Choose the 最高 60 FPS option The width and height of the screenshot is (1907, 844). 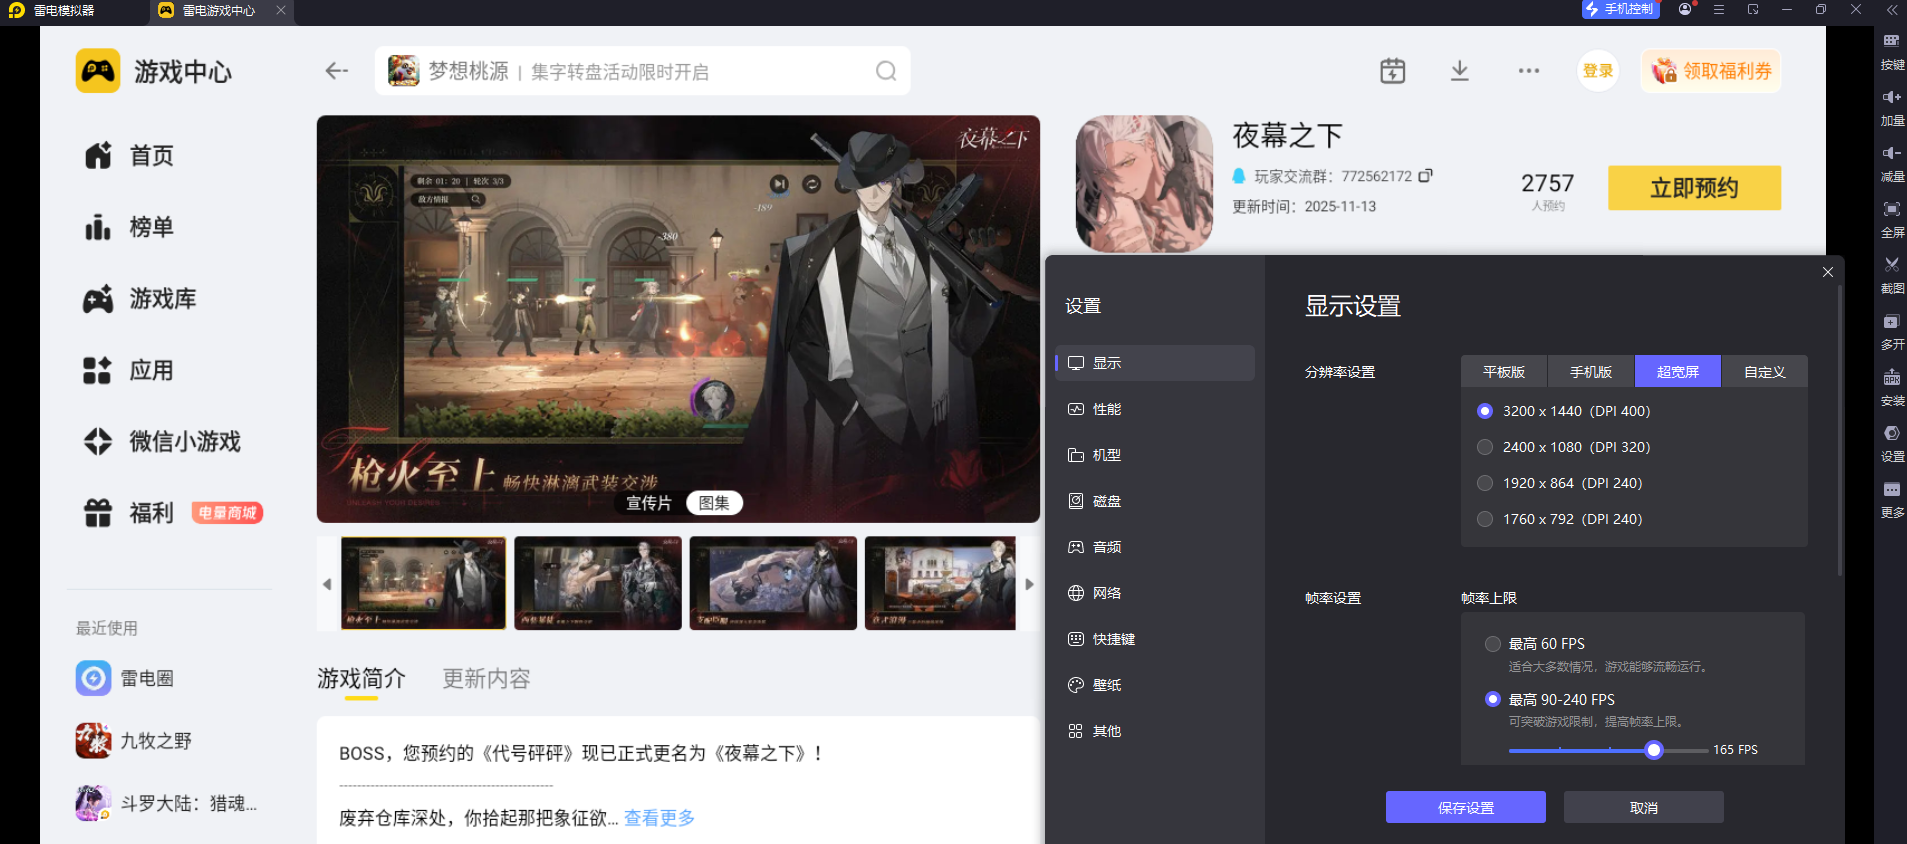tap(1493, 644)
